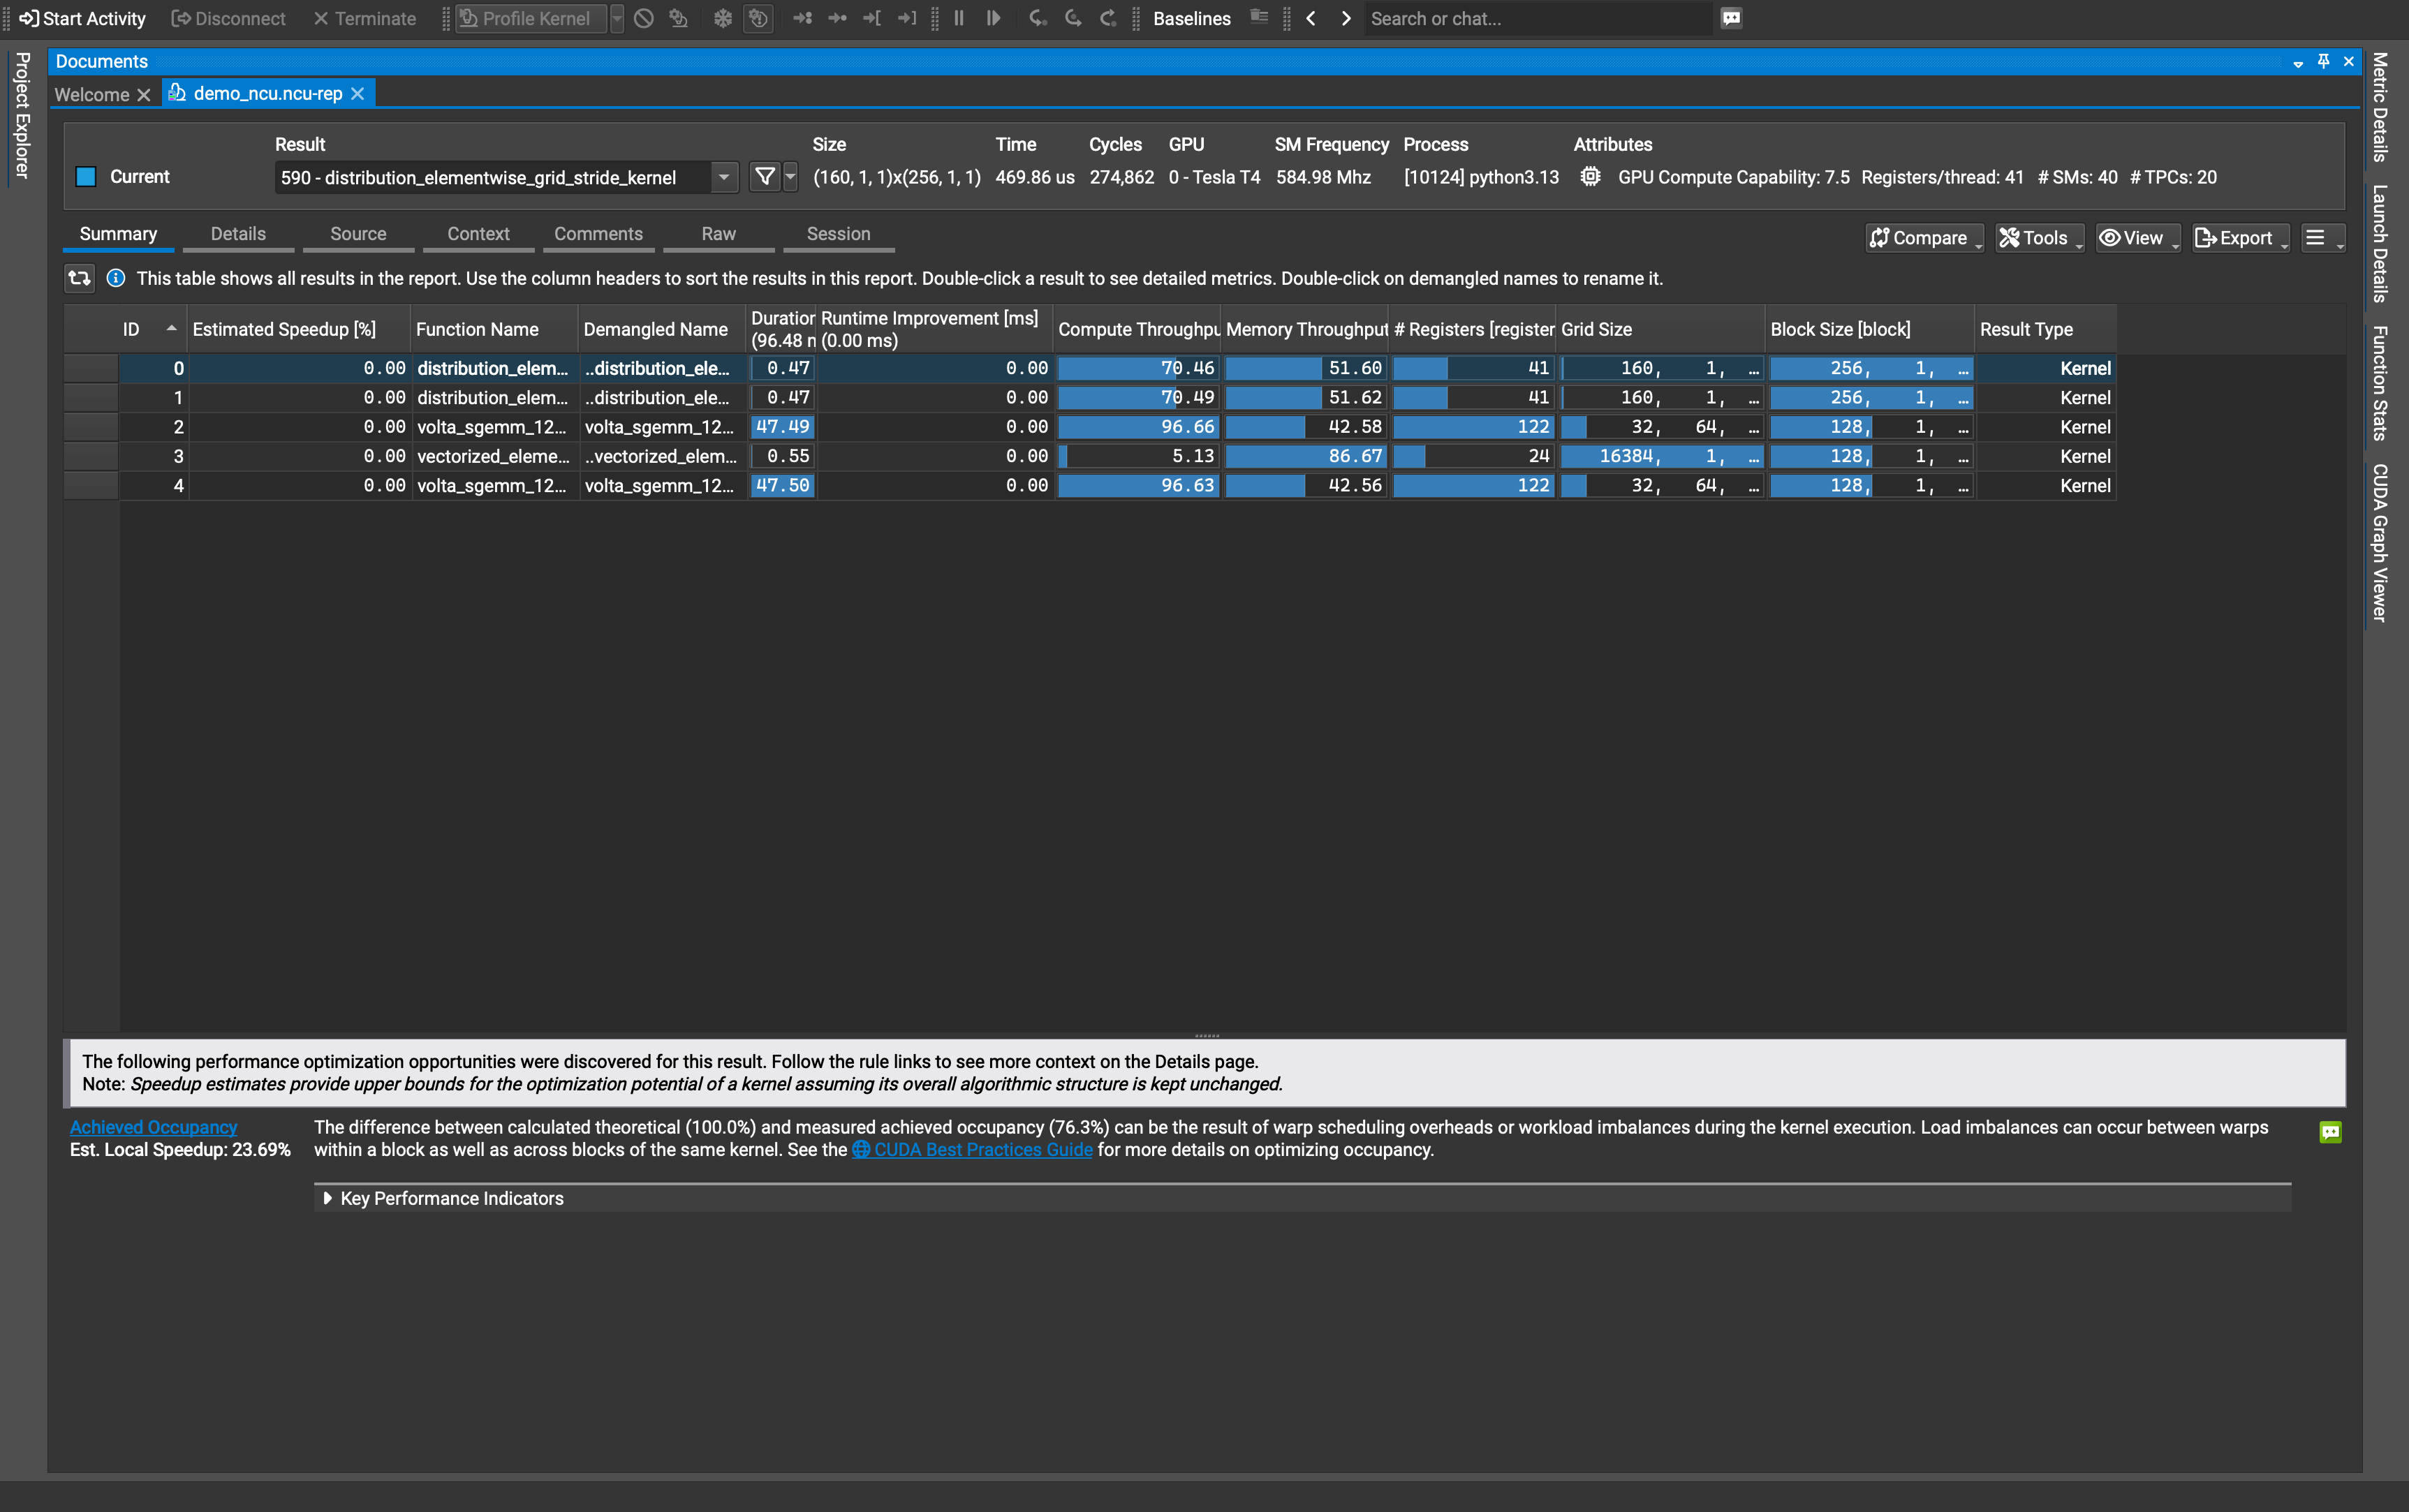Screen dimensions: 2409x1512
Task: Click the blue info icon above the table
Action: coord(116,278)
